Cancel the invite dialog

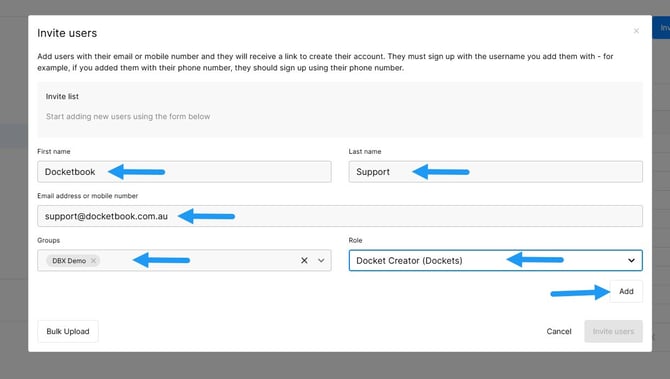(558, 331)
